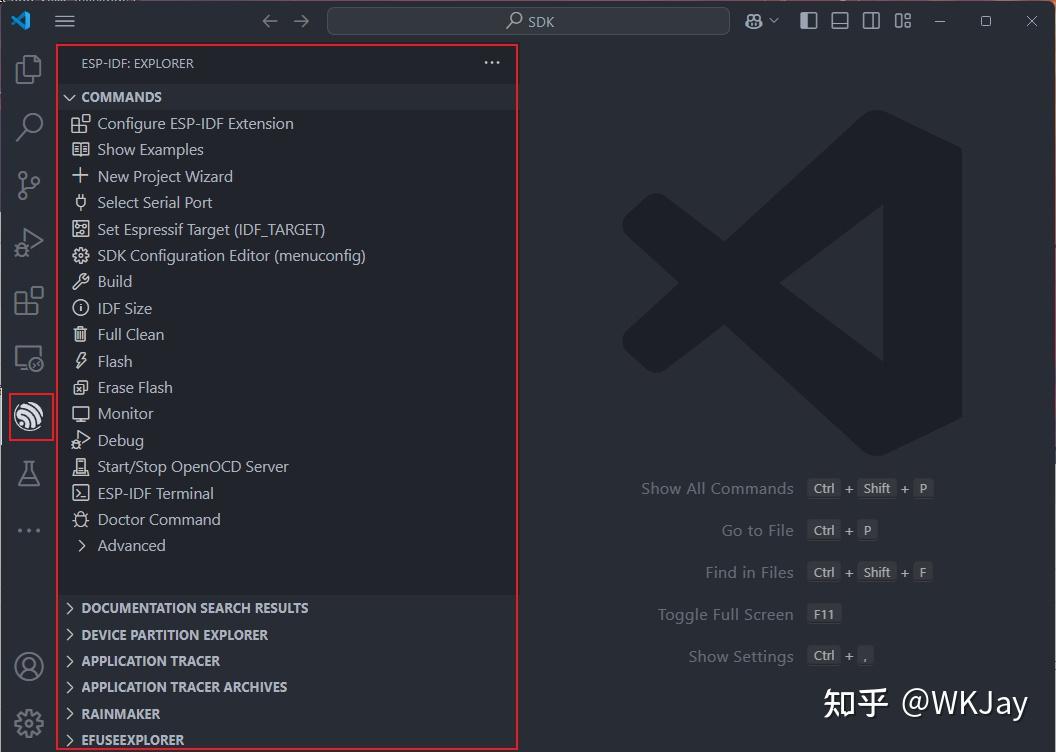Open the hamburger menu

(x=64, y=20)
